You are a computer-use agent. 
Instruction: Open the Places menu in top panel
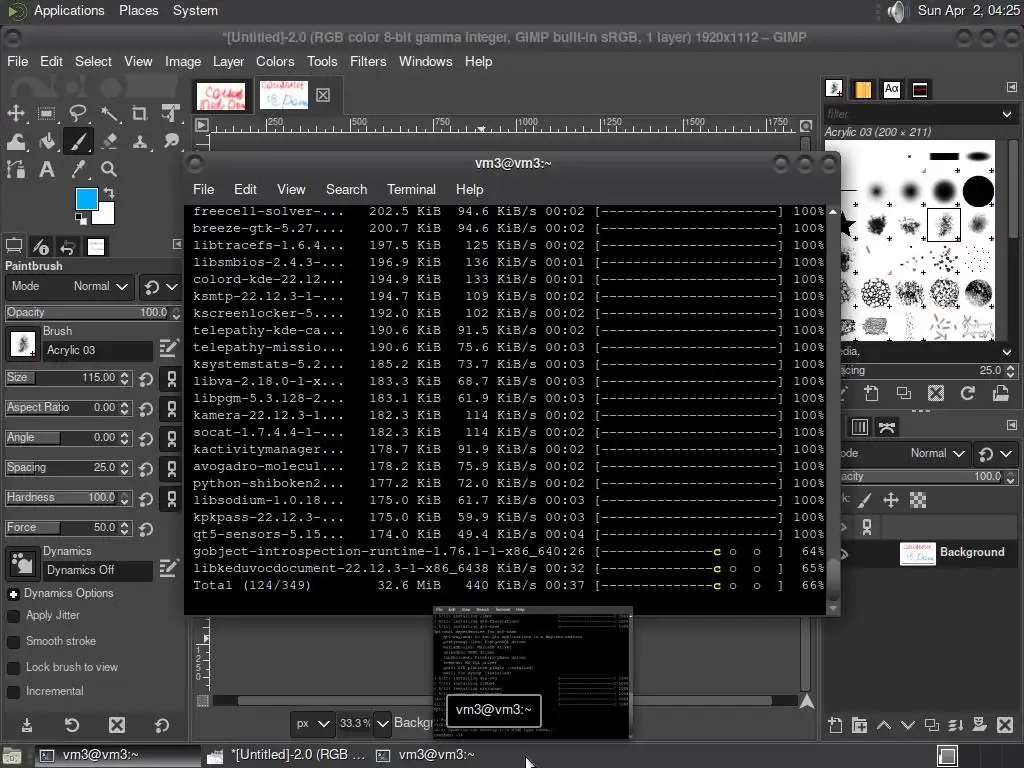coord(138,11)
